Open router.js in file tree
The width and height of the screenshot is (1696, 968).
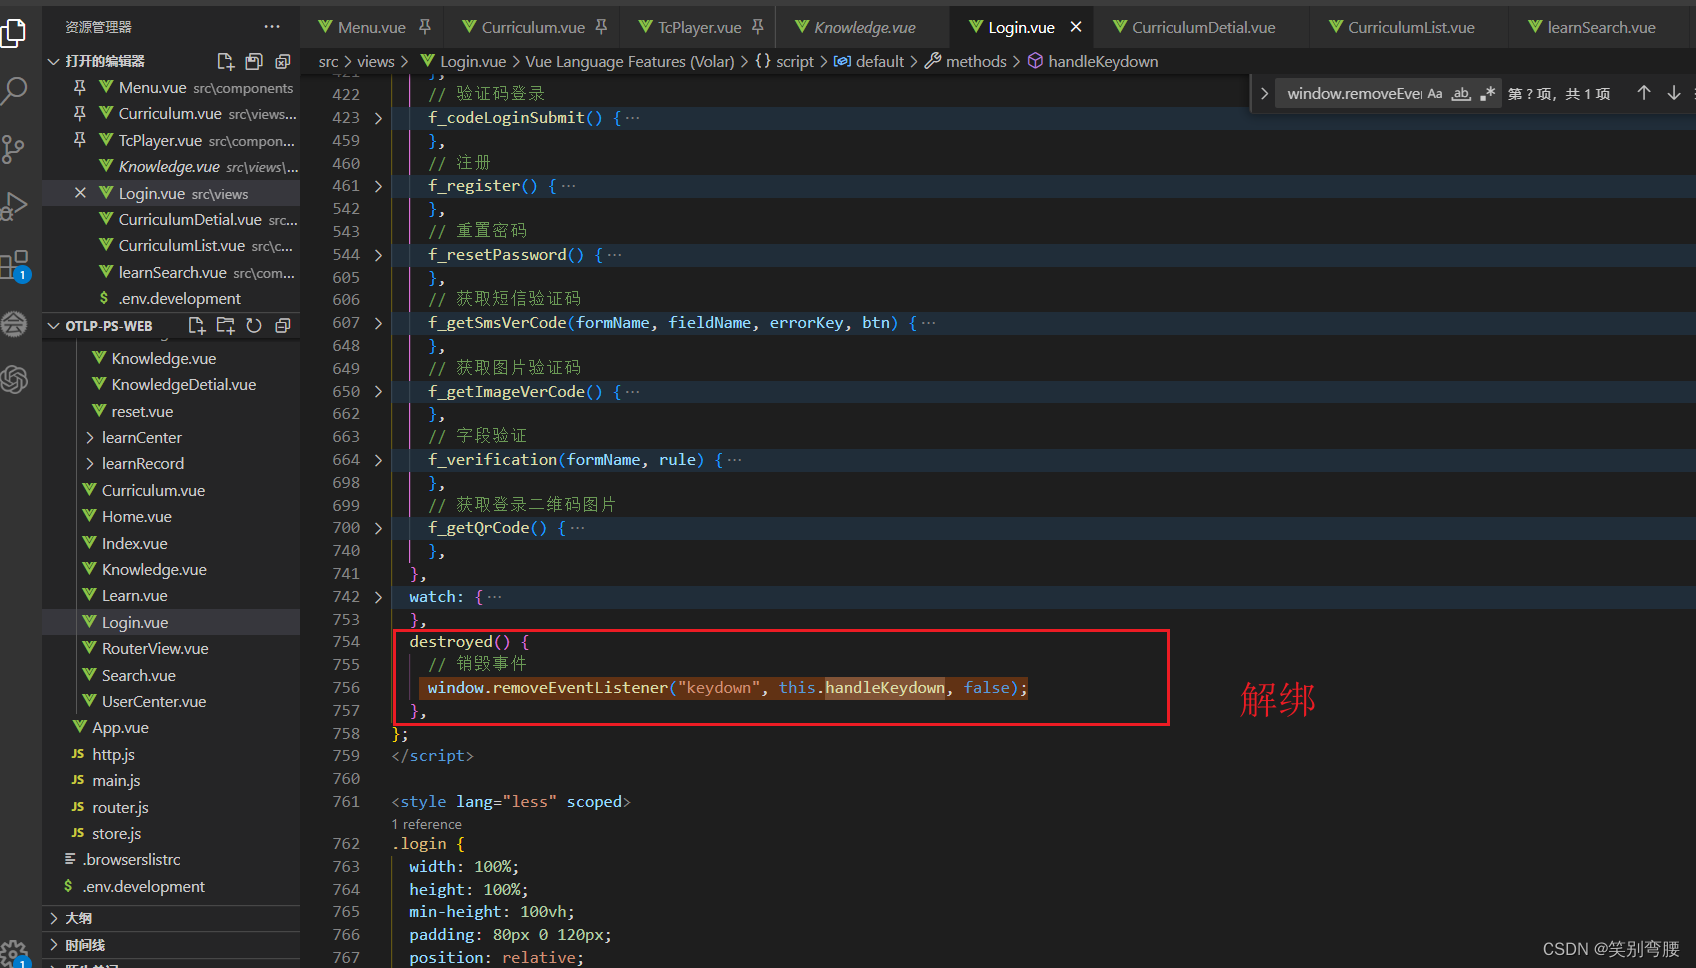click(x=120, y=808)
